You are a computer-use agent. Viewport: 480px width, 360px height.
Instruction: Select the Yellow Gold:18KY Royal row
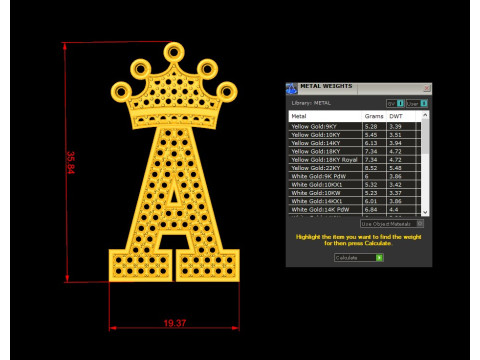[355, 160]
